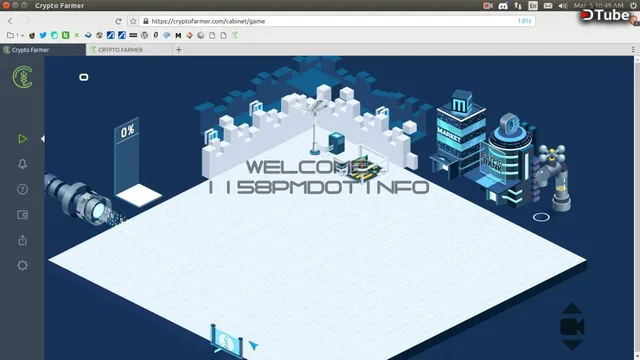
Task: Click the info signboard on the field
Action: (x=226, y=341)
